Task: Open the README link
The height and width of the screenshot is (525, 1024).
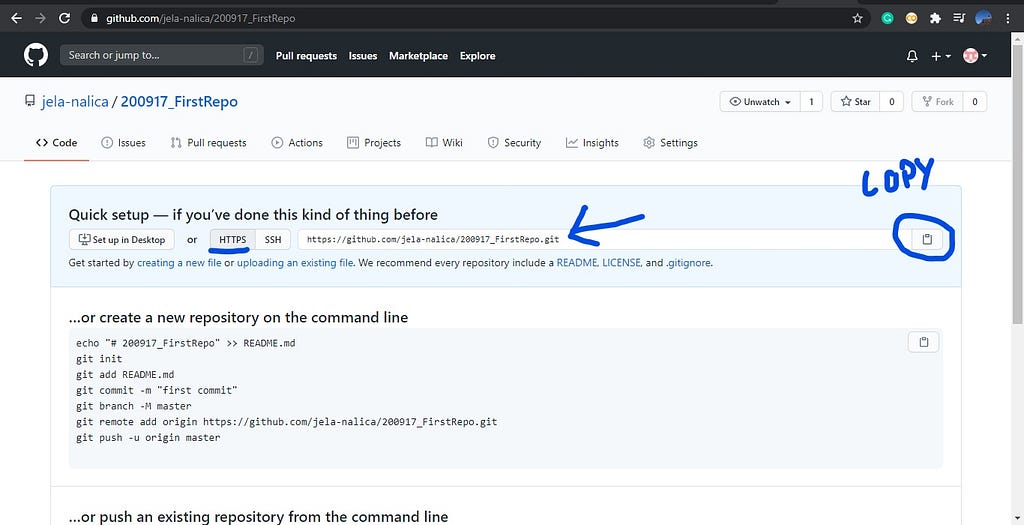Action: pyautogui.click(x=577, y=263)
